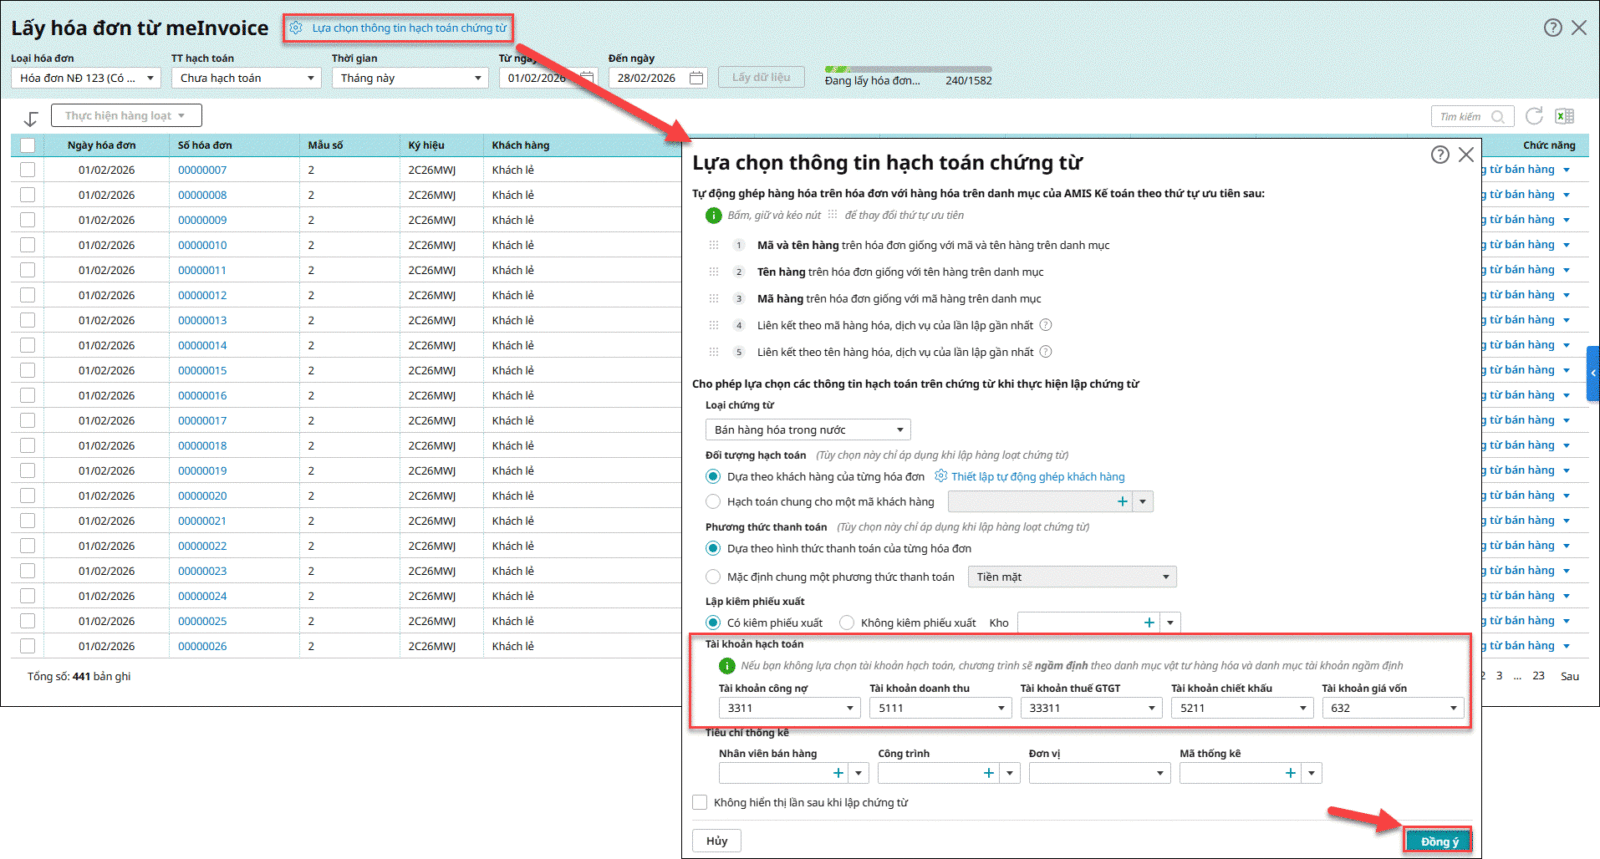The height and width of the screenshot is (859, 1600).
Task: Open Thời gian Tháng này dropdown
Action: point(409,78)
